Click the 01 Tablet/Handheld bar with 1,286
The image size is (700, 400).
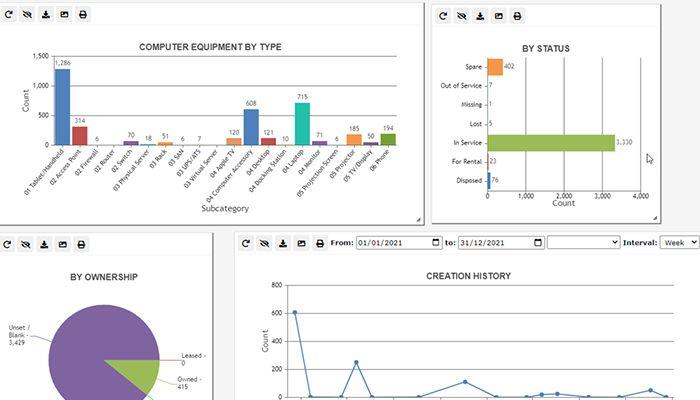coord(62,107)
